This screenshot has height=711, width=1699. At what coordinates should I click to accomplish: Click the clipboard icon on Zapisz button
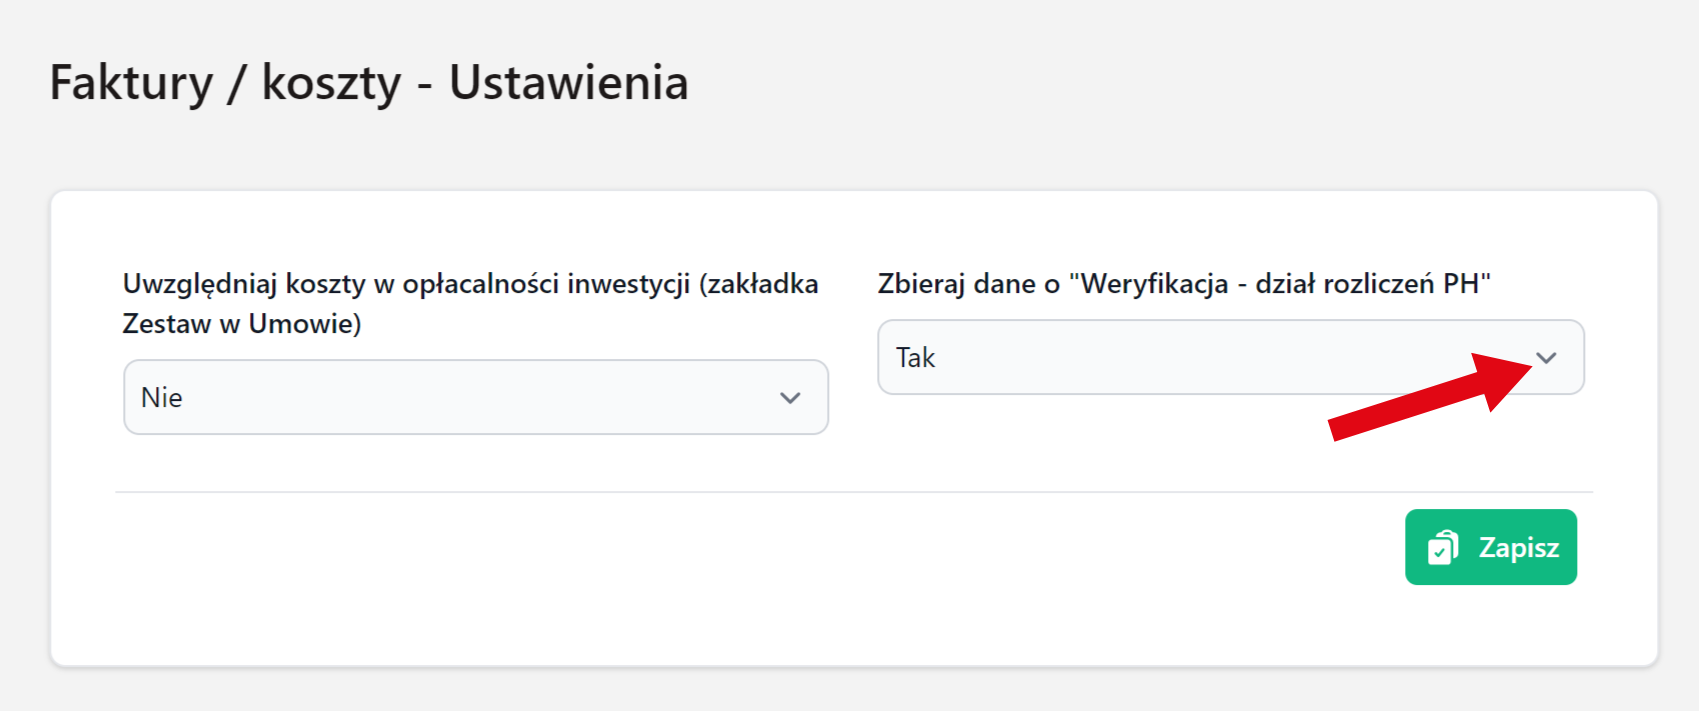(x=1442, y=548)
